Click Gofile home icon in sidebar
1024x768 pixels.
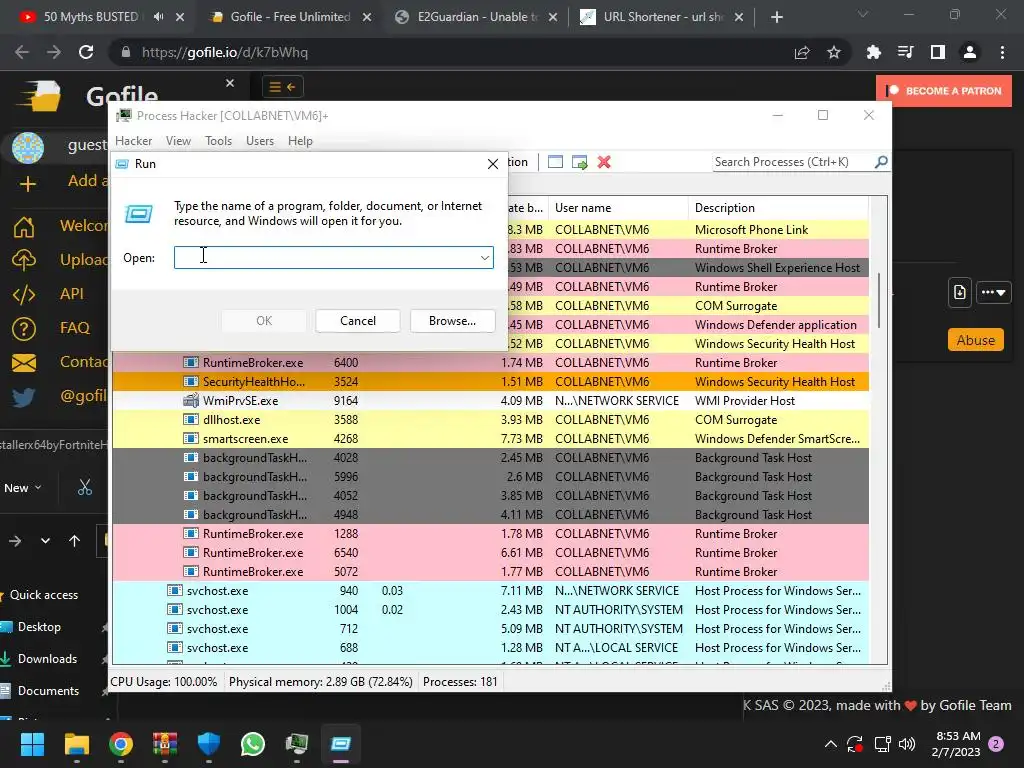point(24,226)
